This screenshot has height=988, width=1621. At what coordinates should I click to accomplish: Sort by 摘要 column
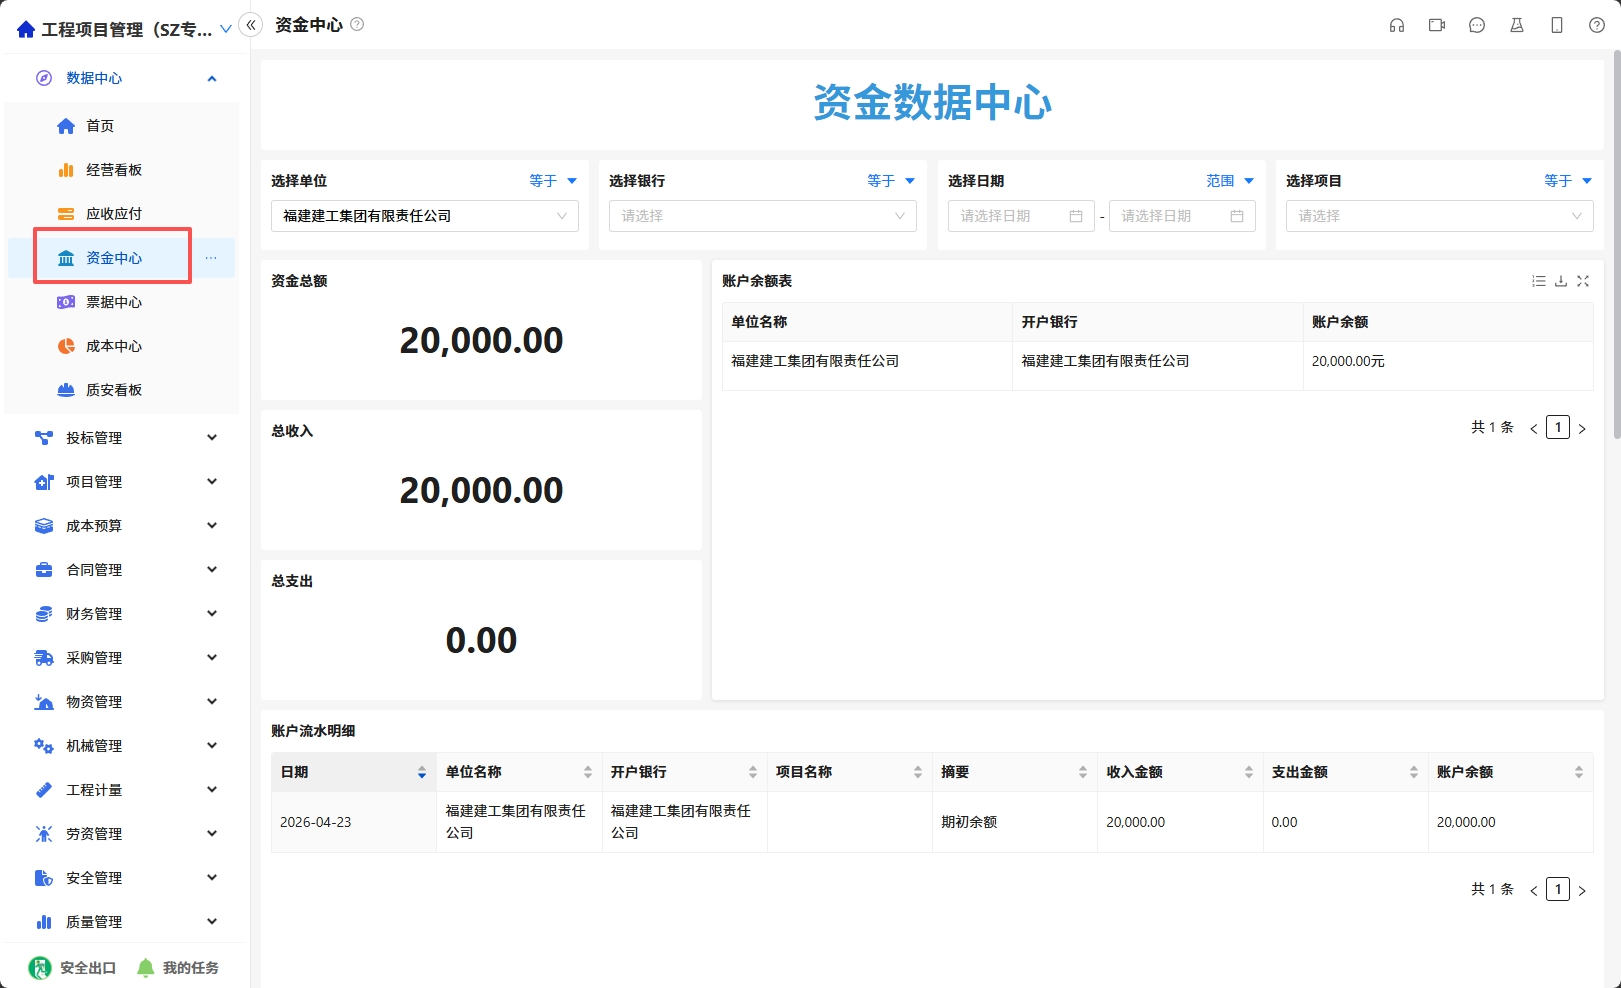1083,772
